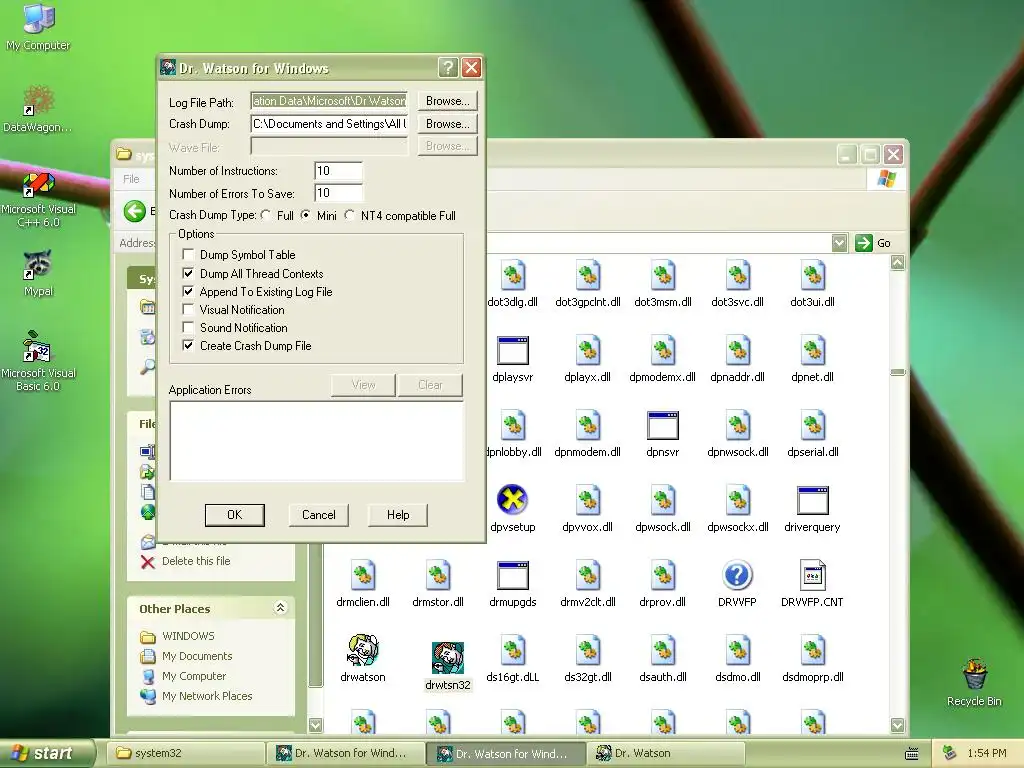
Task: Click the dialog Help button
Action: [398, 515]
